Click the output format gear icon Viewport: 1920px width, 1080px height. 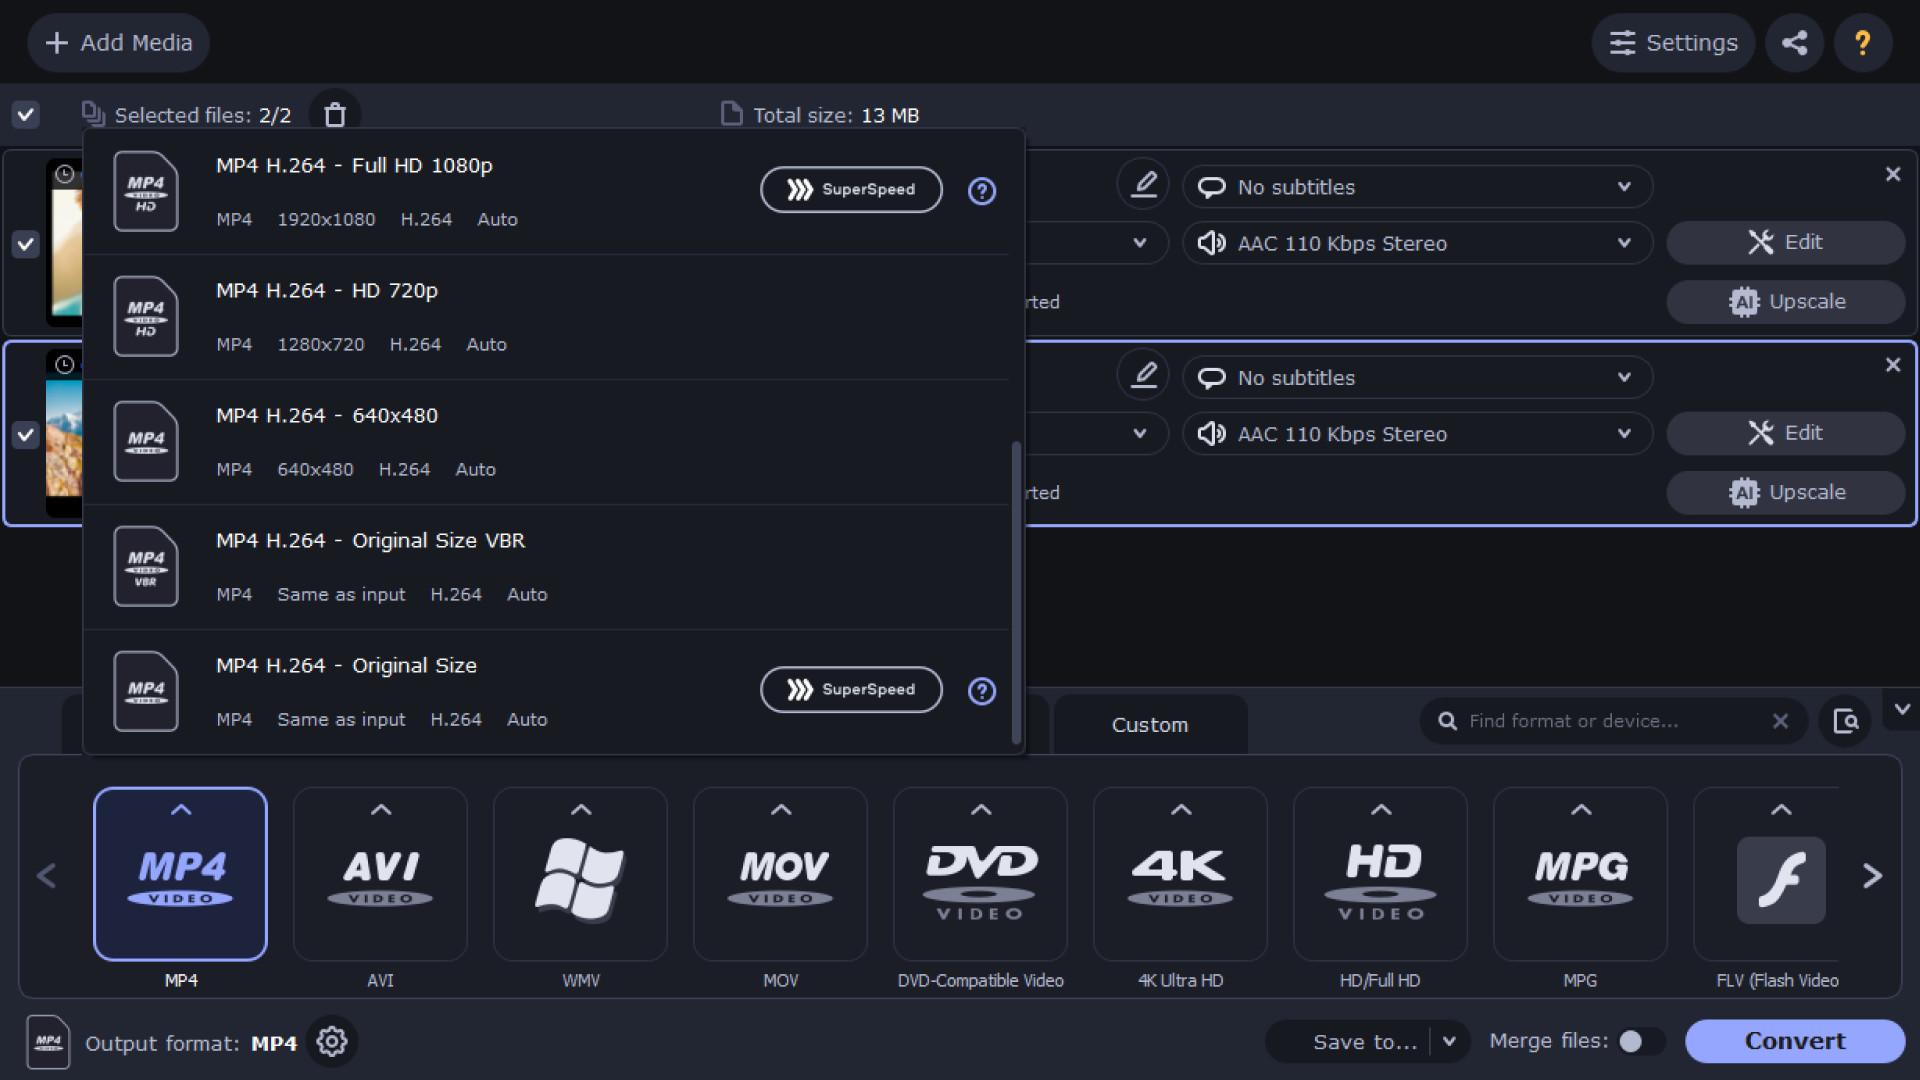pyautogui.click(x=332, y=1041)
